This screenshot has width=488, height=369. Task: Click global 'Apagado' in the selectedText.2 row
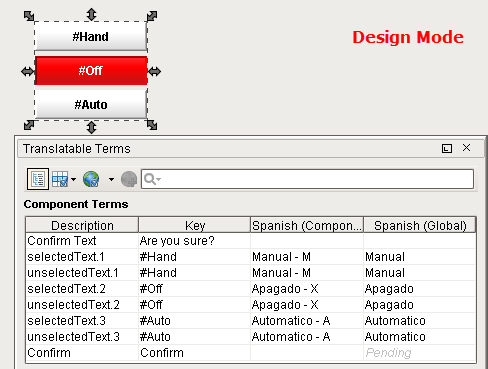pyautogui.click(x=420, y=289)
